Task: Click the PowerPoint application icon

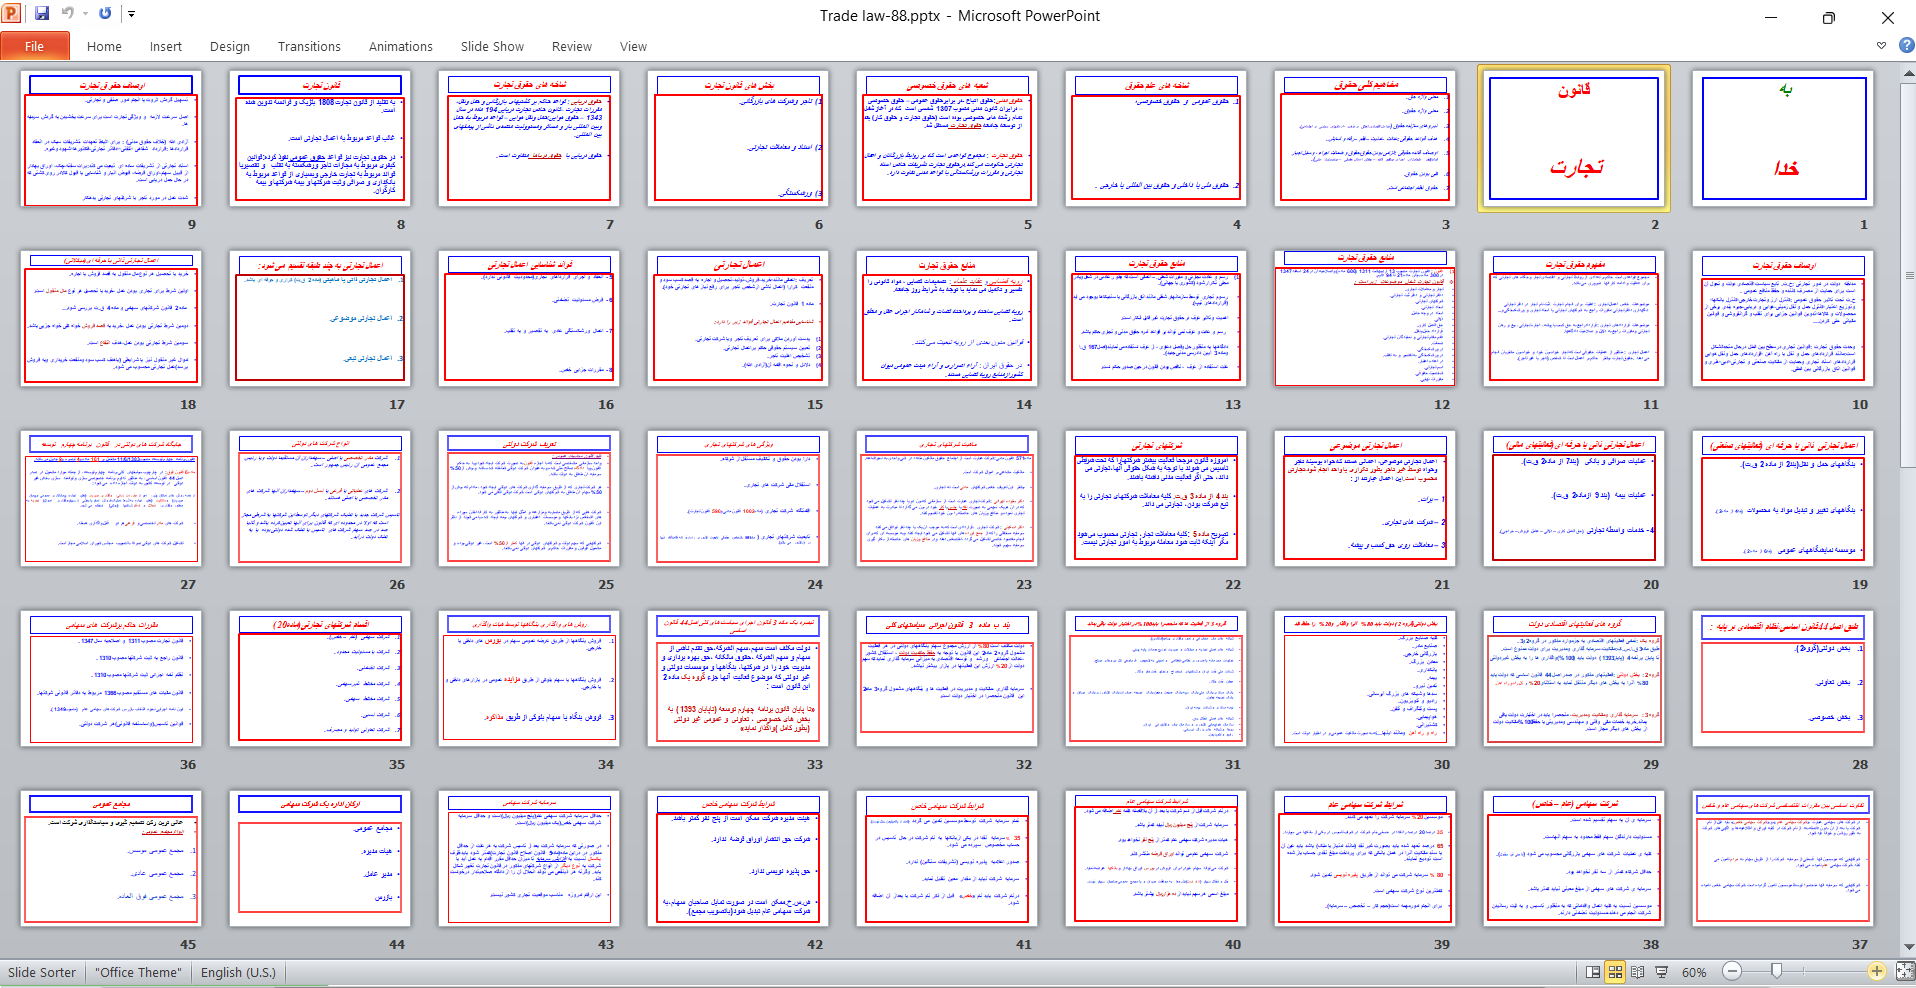Action: click(12, 14)
